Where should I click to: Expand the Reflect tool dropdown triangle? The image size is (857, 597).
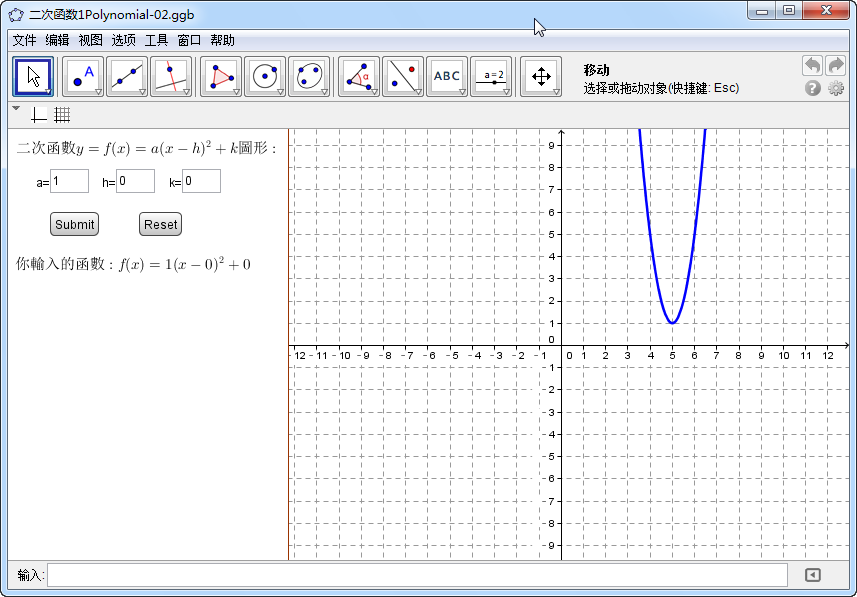(419, 92)
